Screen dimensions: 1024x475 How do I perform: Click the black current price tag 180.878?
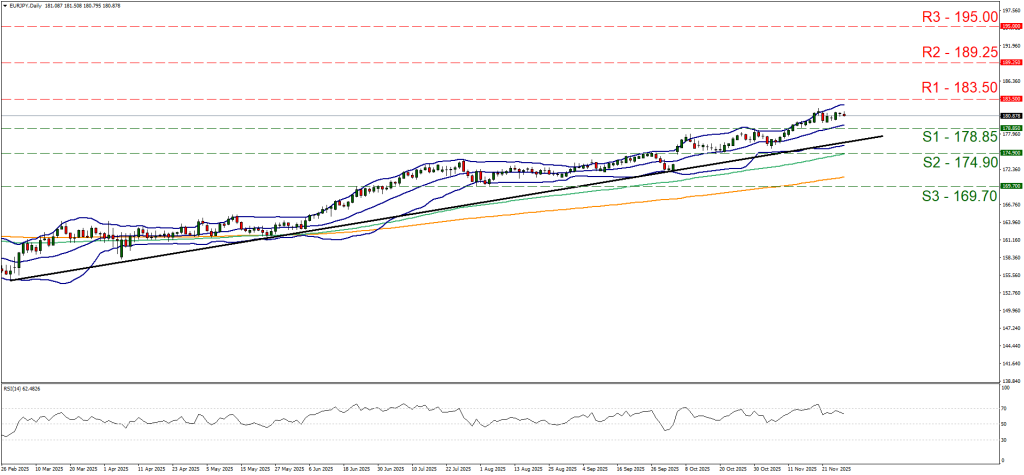pos(1011,116)
